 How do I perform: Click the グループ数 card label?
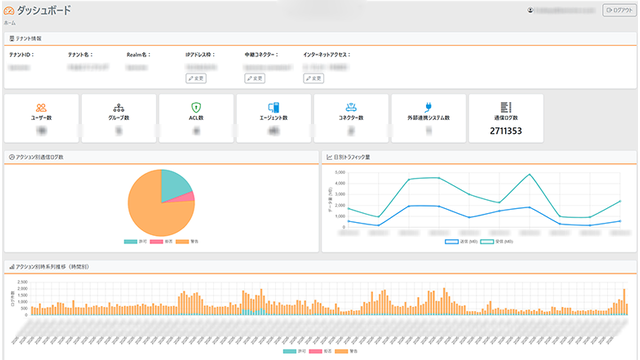click(119, 118)
